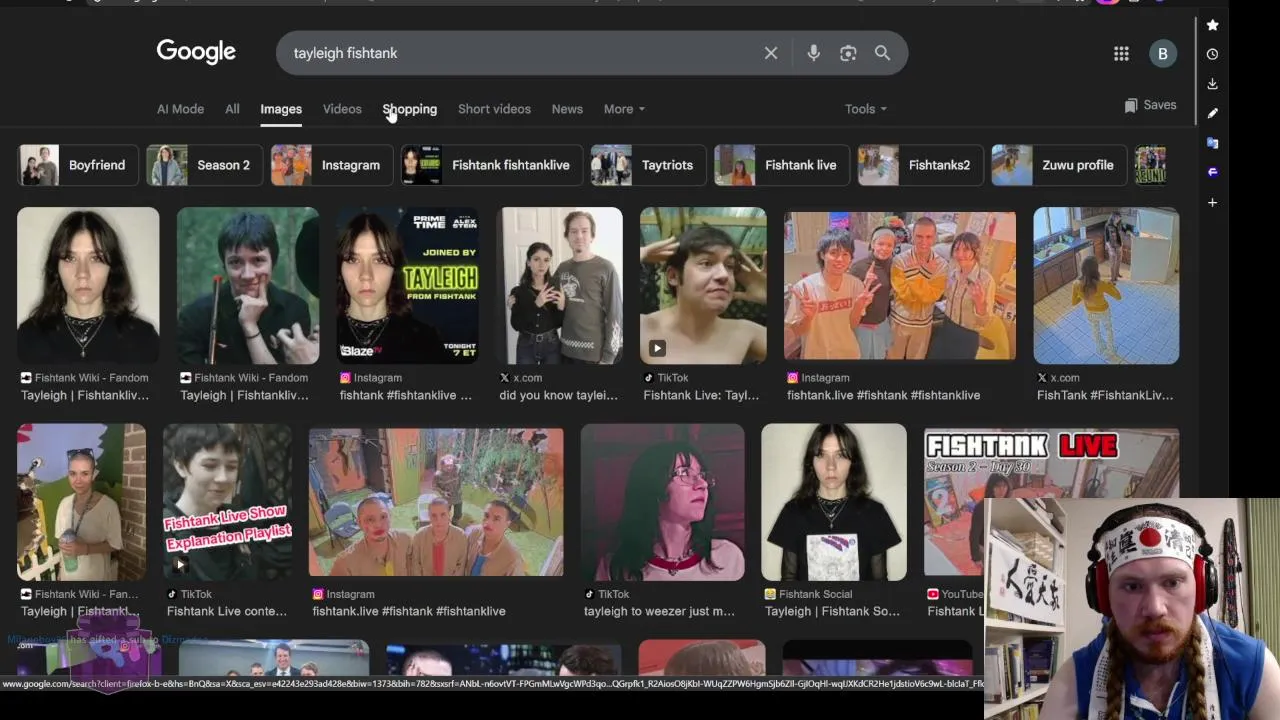The height and width of the screenshot is (720, 1280).
Task: Filter images by Season 2 chip
Action: point(205,165)
